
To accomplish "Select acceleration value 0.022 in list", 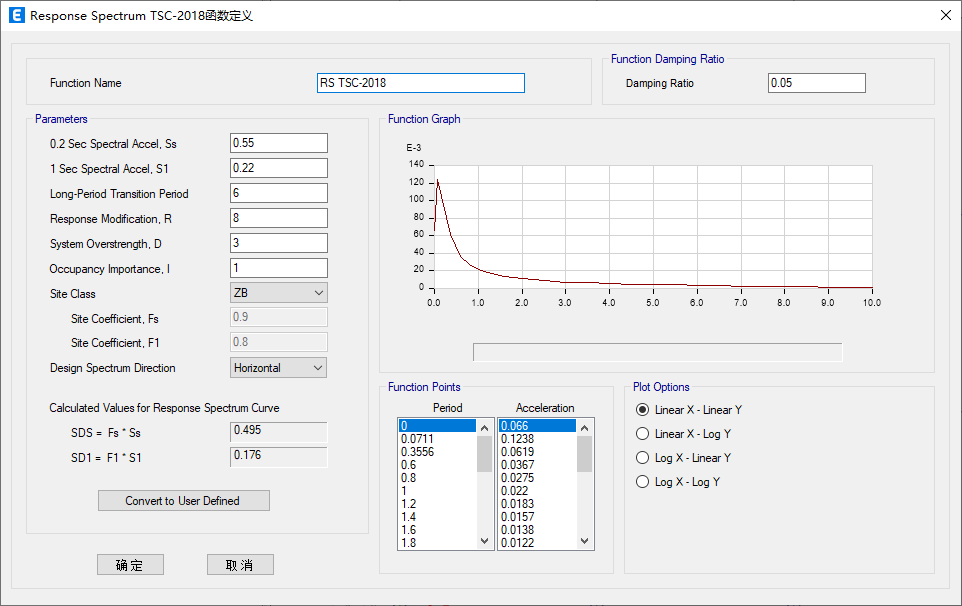I will click(x=537, y=491).
